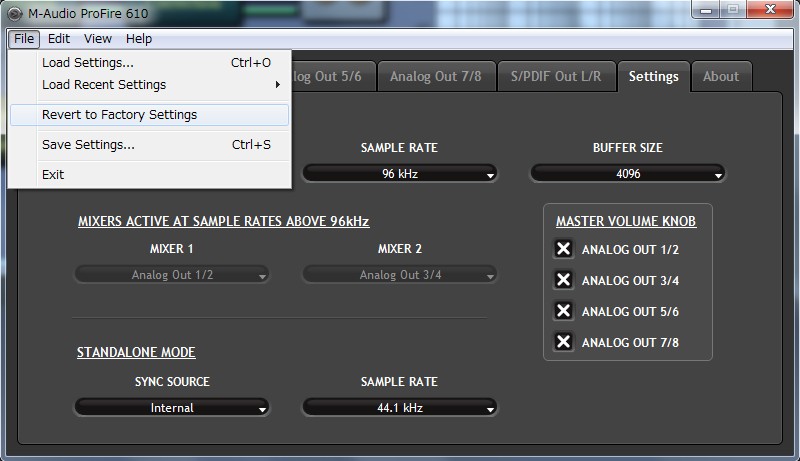Click Save Settings... menu entry

coord(88,145)
